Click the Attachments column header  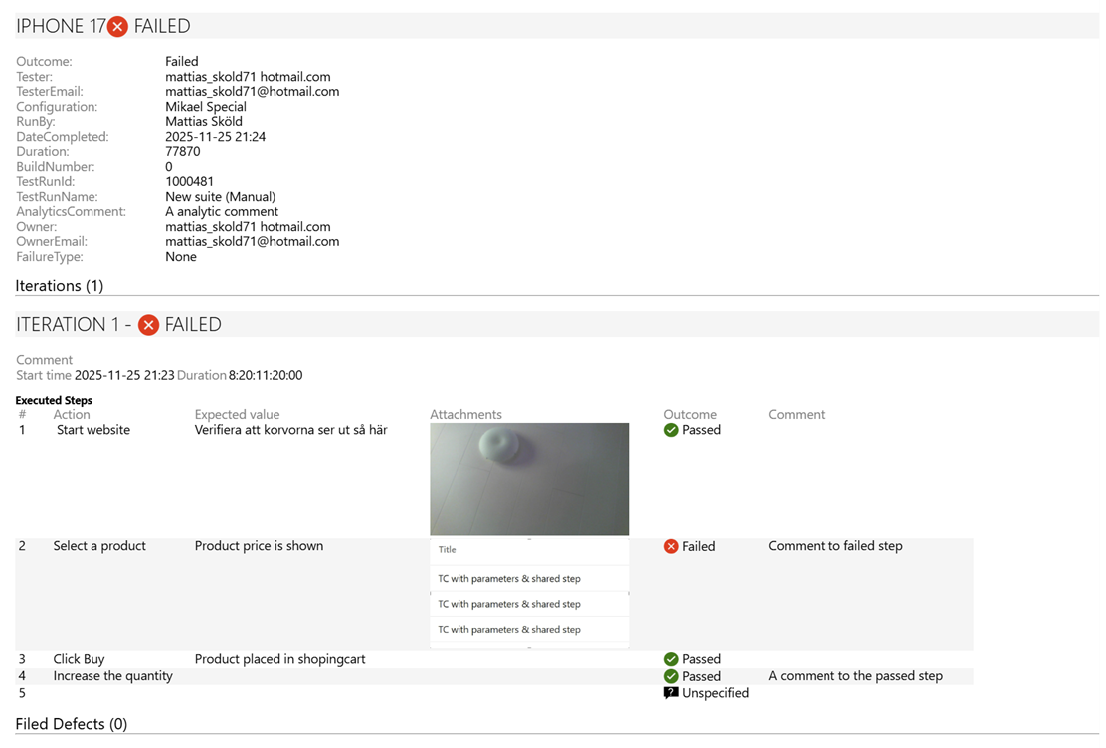coord(466,415)
